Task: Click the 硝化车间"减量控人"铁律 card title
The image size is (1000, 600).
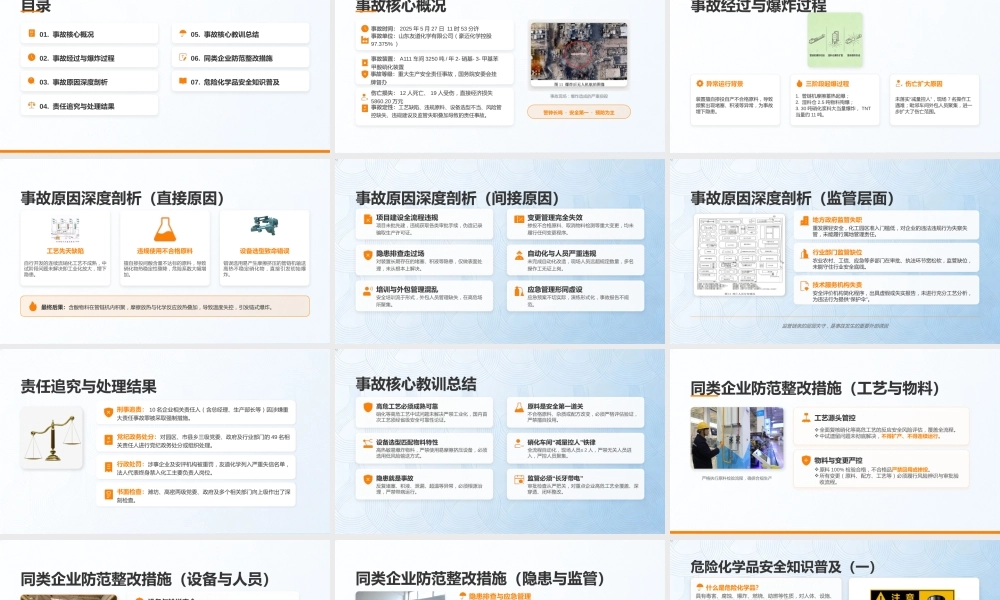Action: [x=561, y=443]
